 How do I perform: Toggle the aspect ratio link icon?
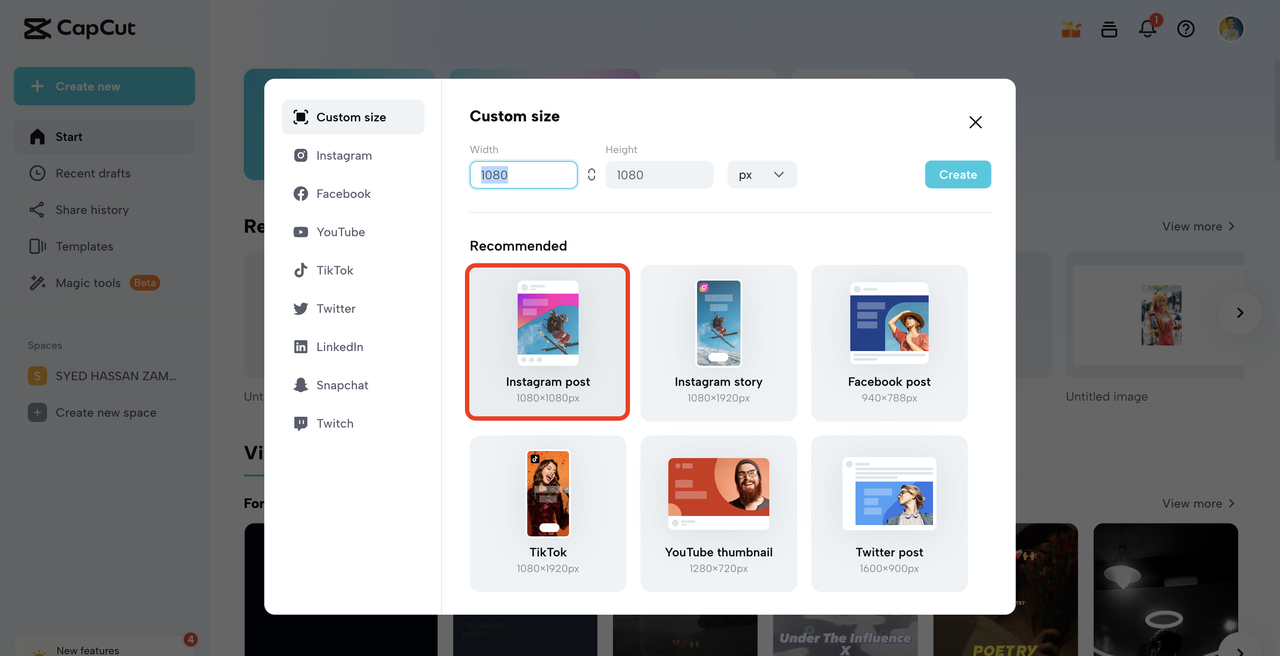pos(591,175)
